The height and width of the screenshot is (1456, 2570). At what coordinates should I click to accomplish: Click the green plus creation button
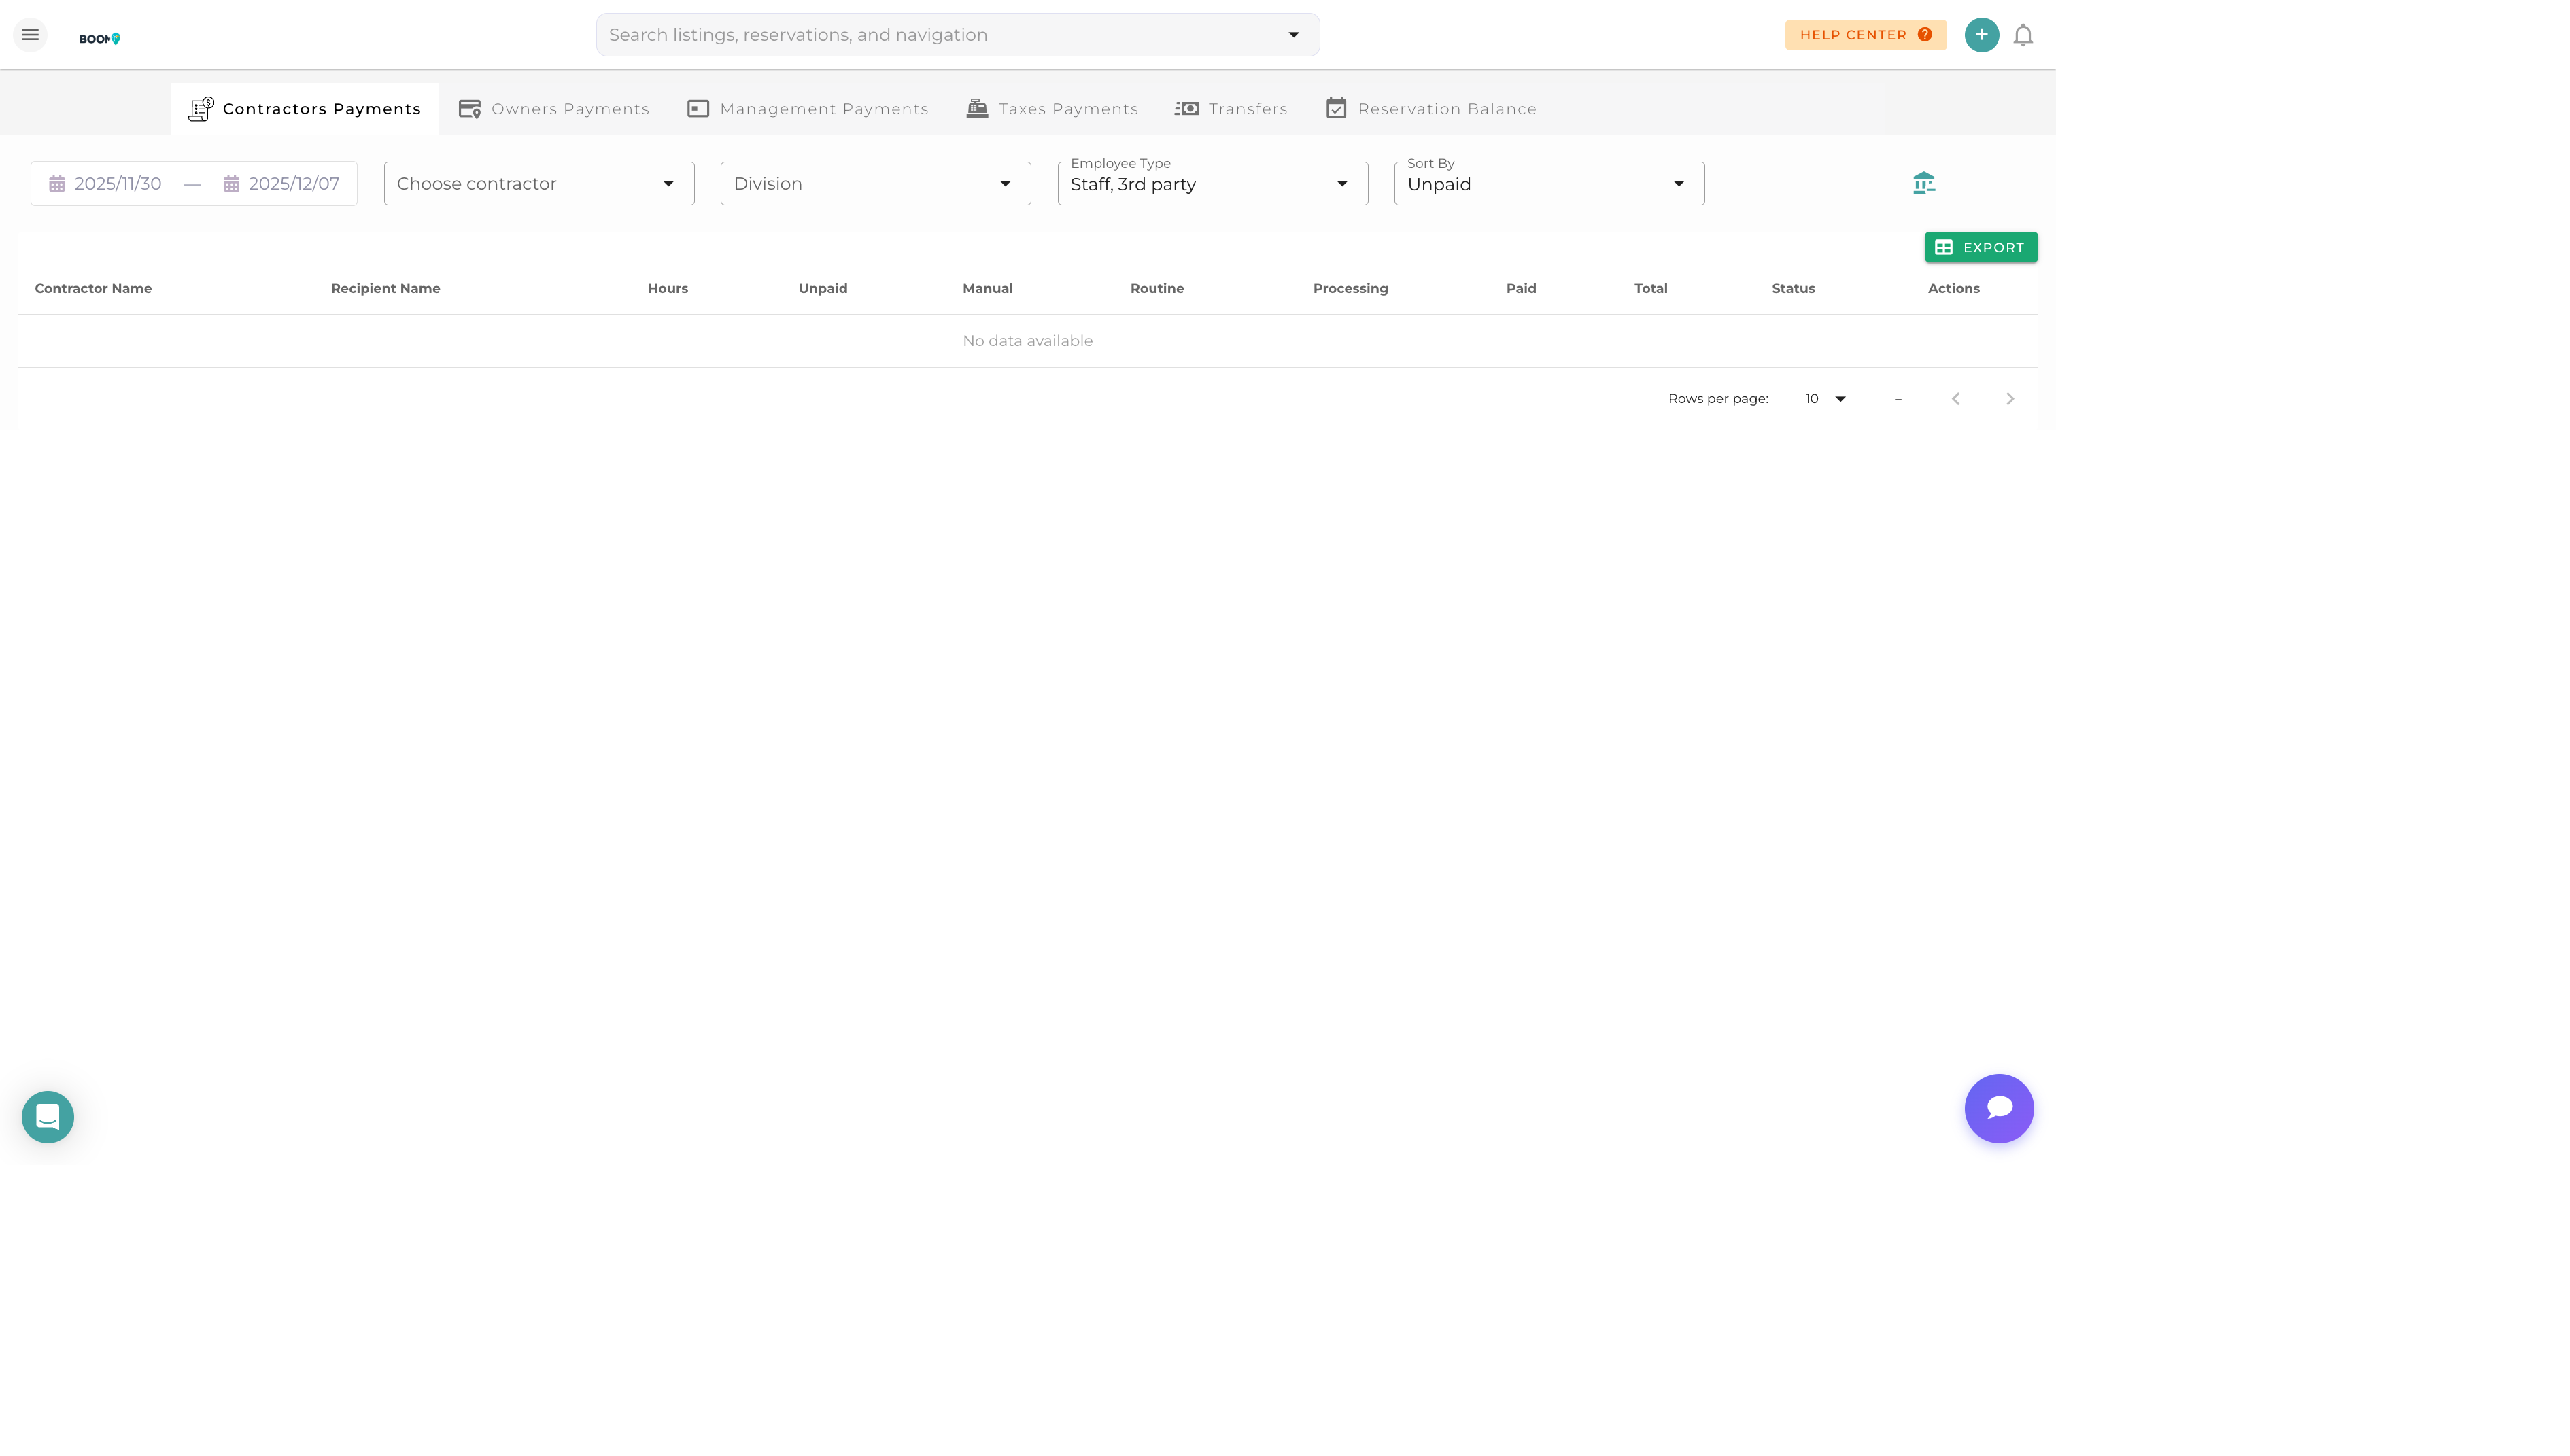[x=1982, y=34]
